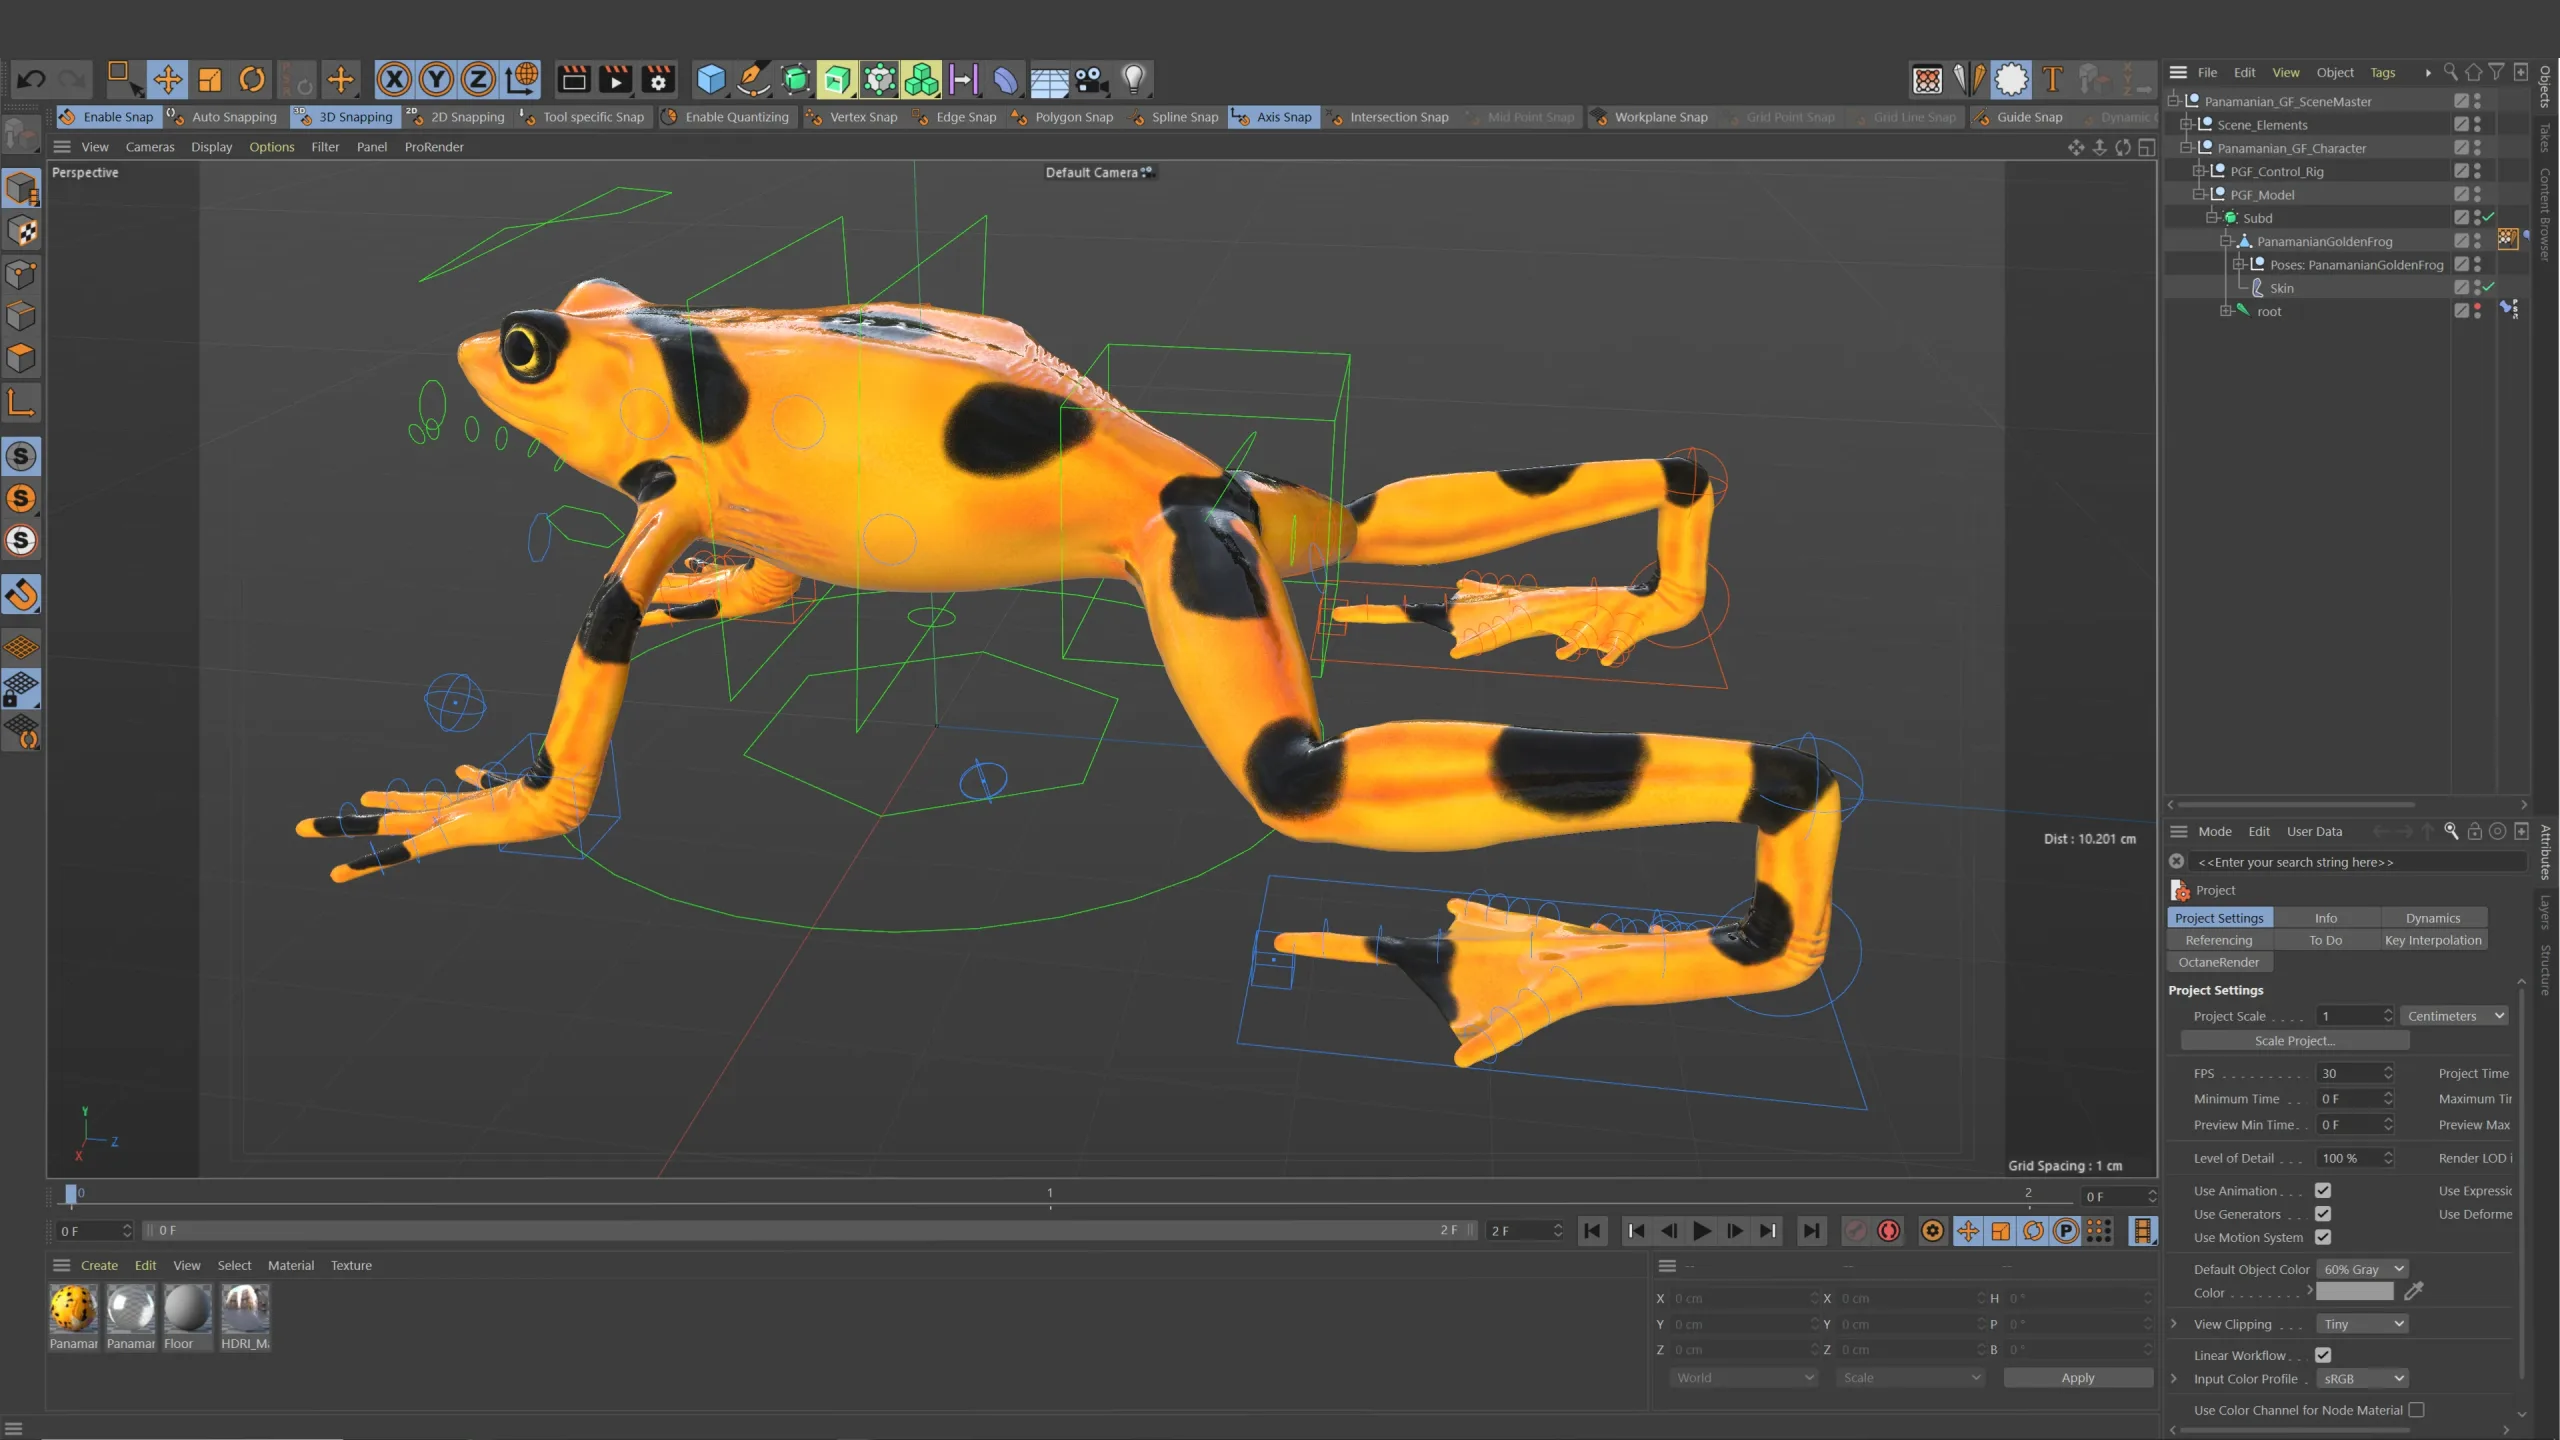Image resolution: width=2560 pixels, height=1440 pixels.
Task: Toggle Use Generators checkbox
Action: pos(2323,1214)
